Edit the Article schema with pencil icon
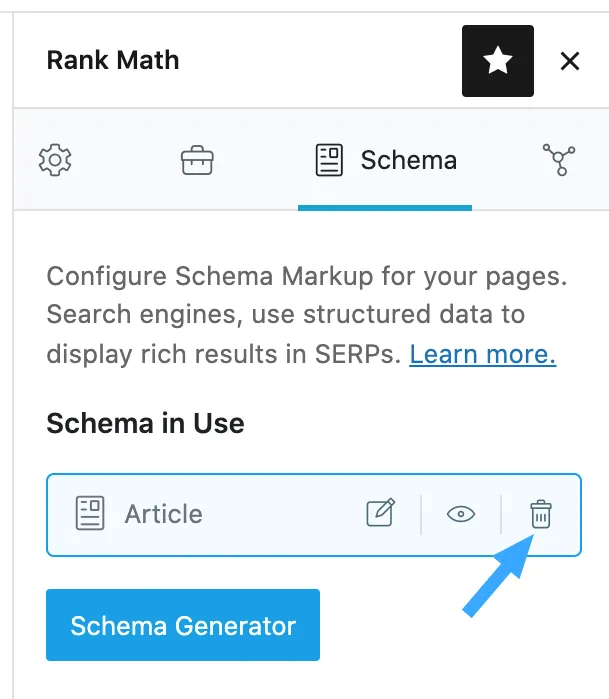Image resolution: width=609 pixels, height=699 pixels. click(380, 514)
